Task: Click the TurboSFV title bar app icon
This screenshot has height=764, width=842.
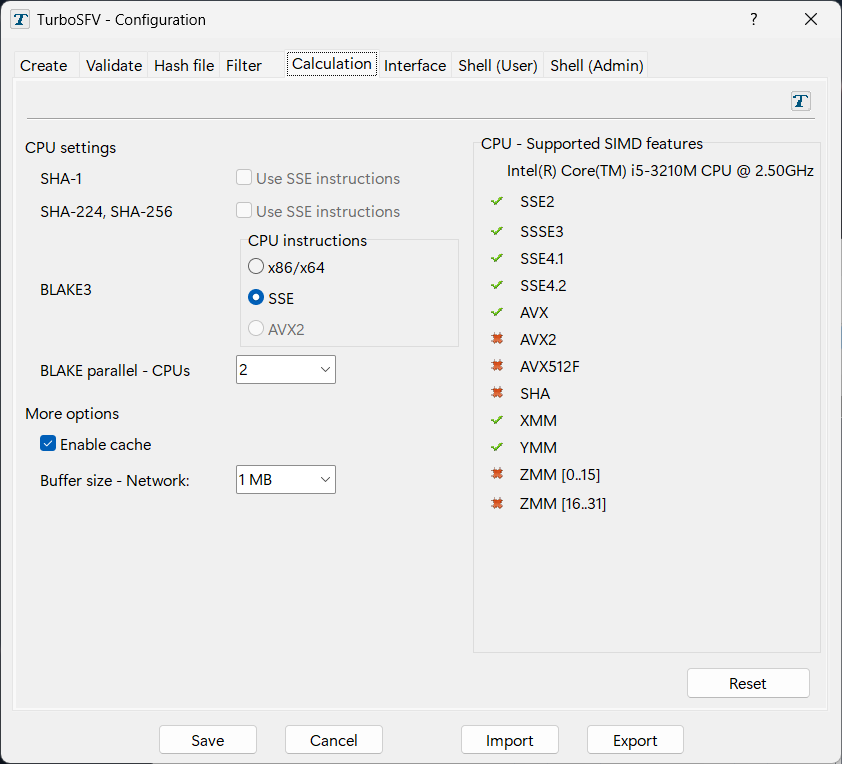Action: point(20,20)
